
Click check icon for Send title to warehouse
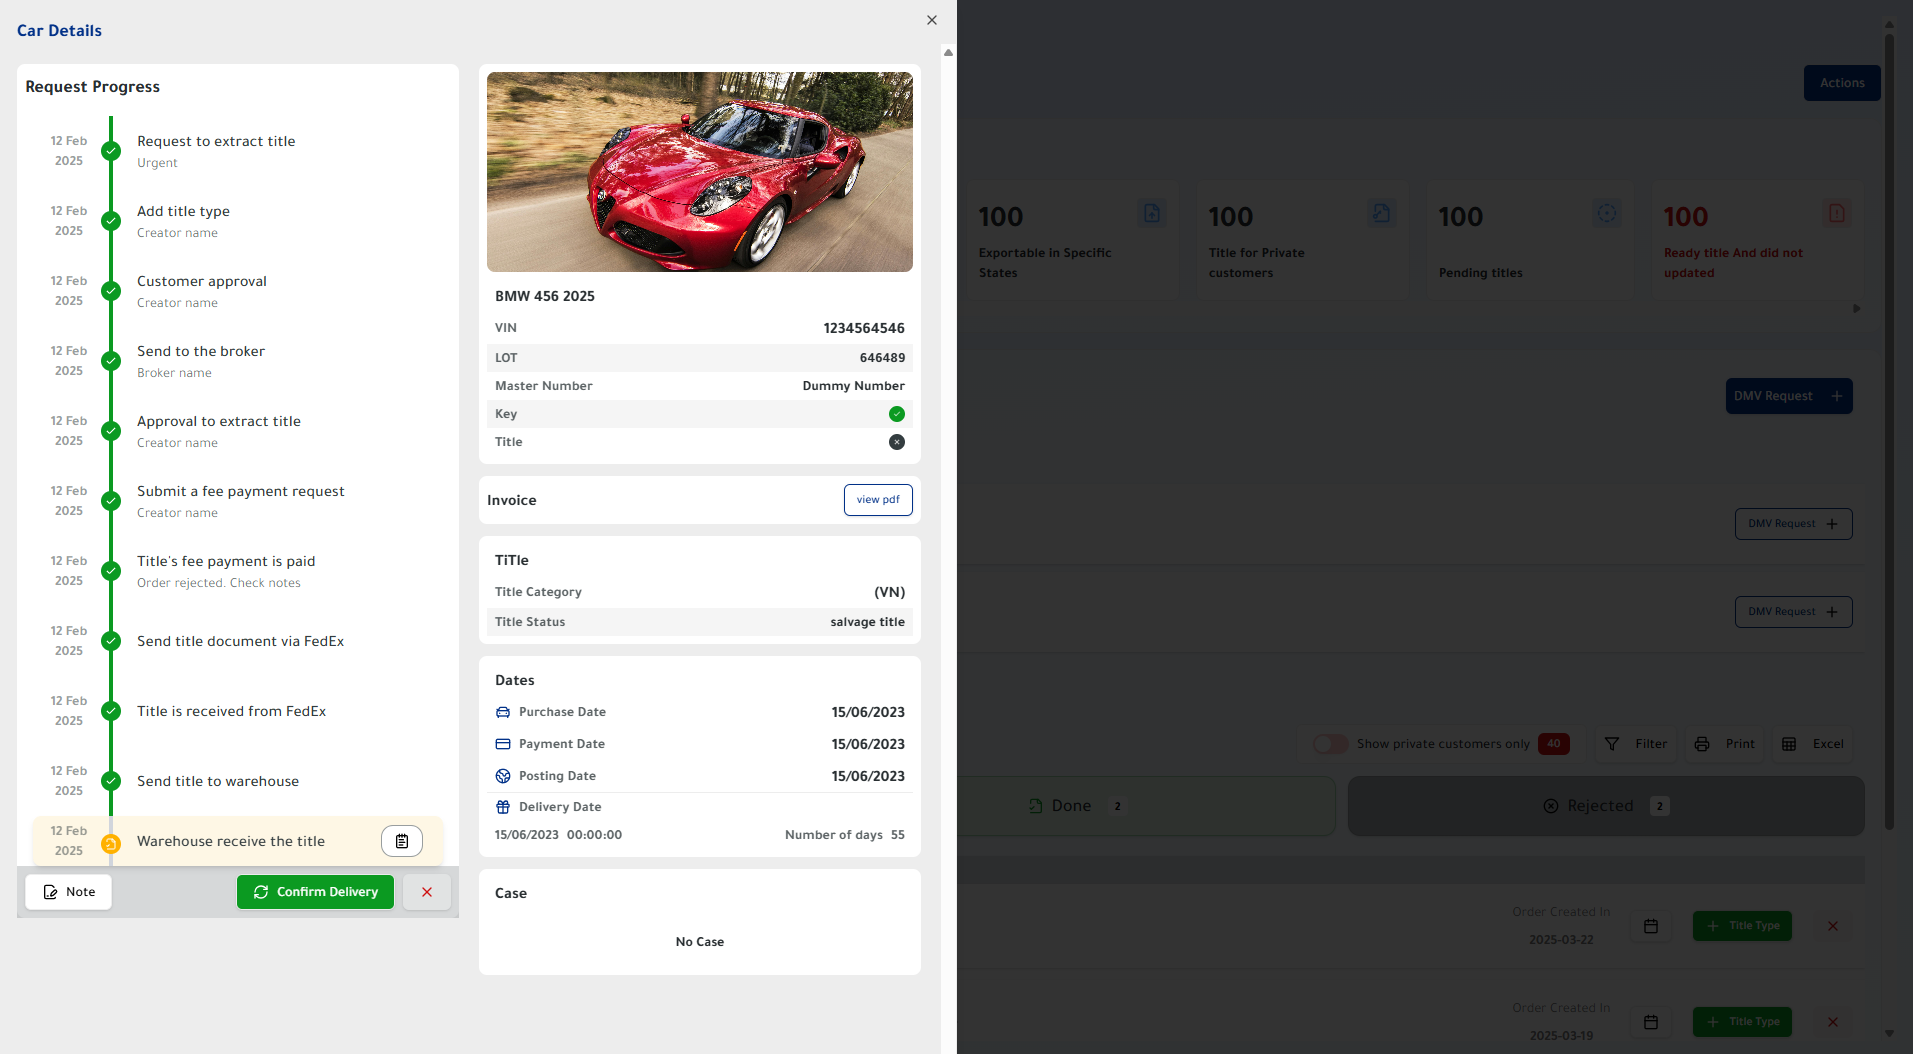click(111, 781)
